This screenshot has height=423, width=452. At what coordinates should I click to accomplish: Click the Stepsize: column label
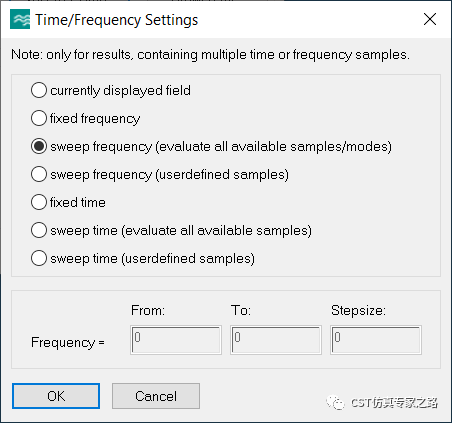358,310
